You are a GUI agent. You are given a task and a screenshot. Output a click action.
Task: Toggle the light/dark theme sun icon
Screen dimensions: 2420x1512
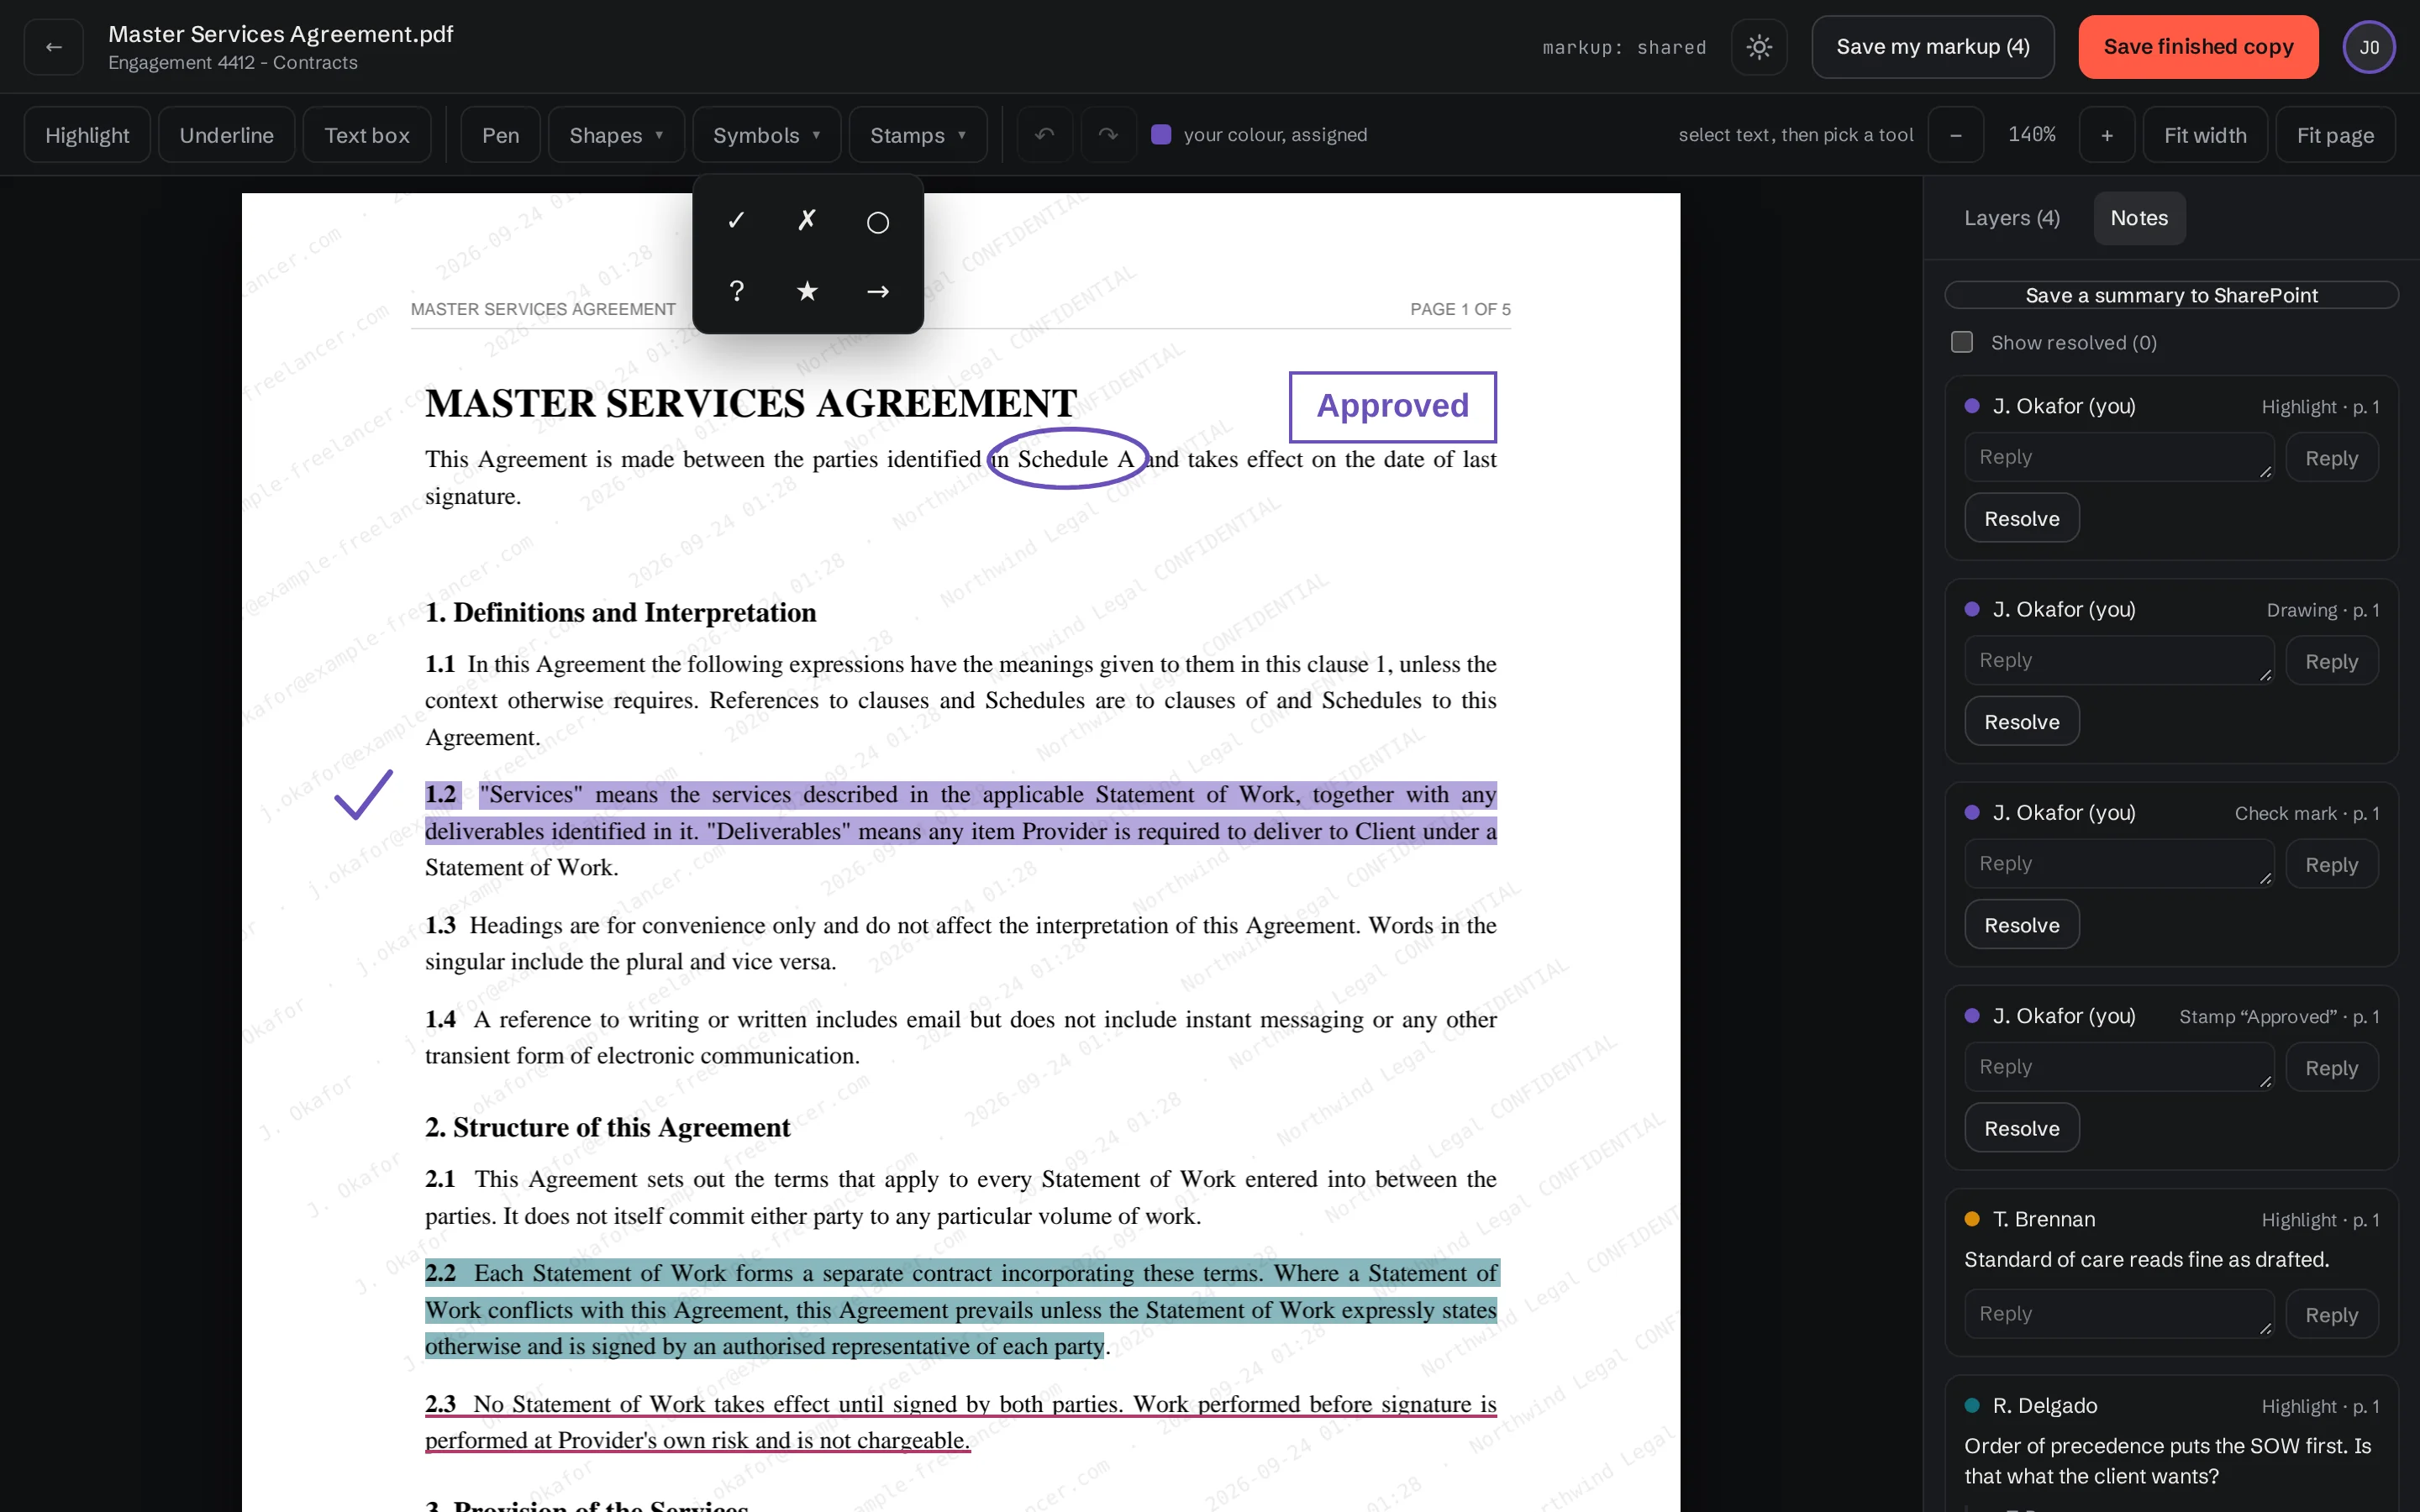pos(1759,47)
